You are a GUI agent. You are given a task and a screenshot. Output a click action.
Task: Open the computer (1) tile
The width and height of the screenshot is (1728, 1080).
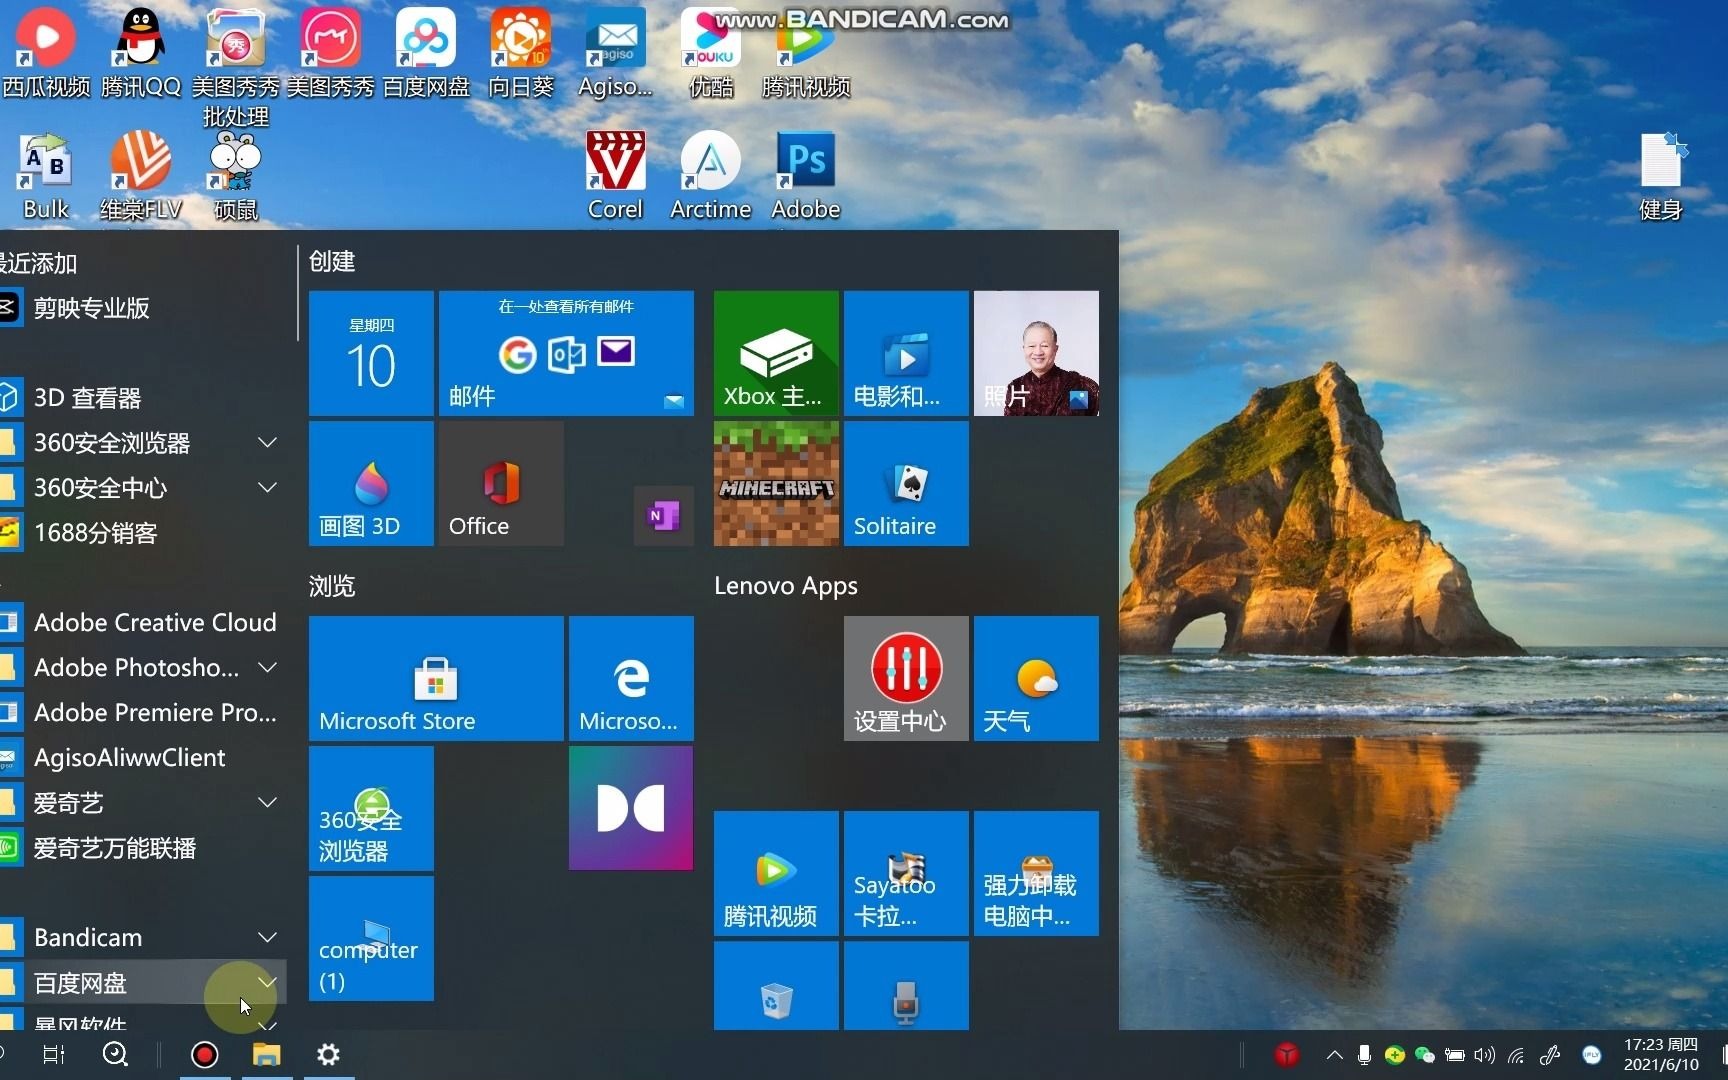[x=371, y=938]
